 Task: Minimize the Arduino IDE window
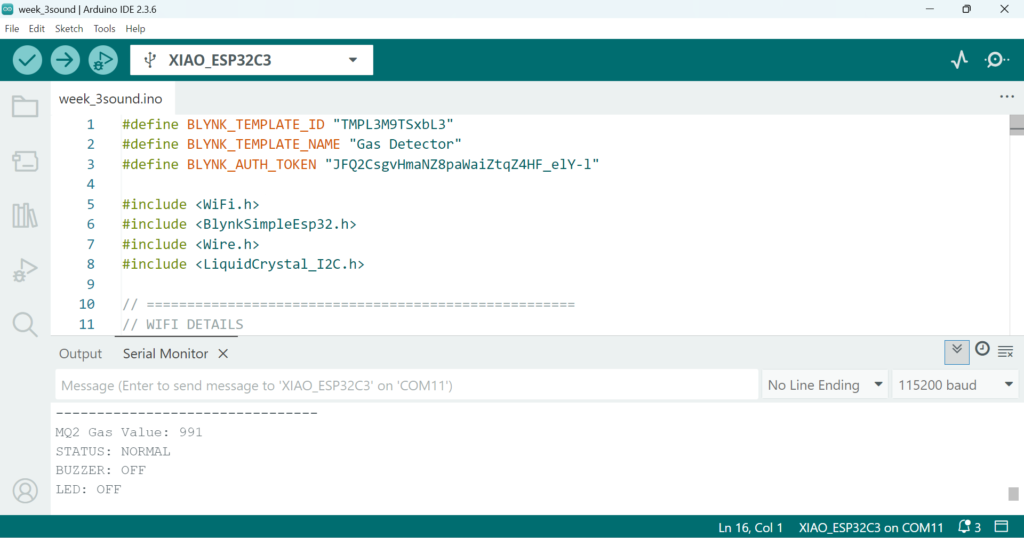point(929,9)
